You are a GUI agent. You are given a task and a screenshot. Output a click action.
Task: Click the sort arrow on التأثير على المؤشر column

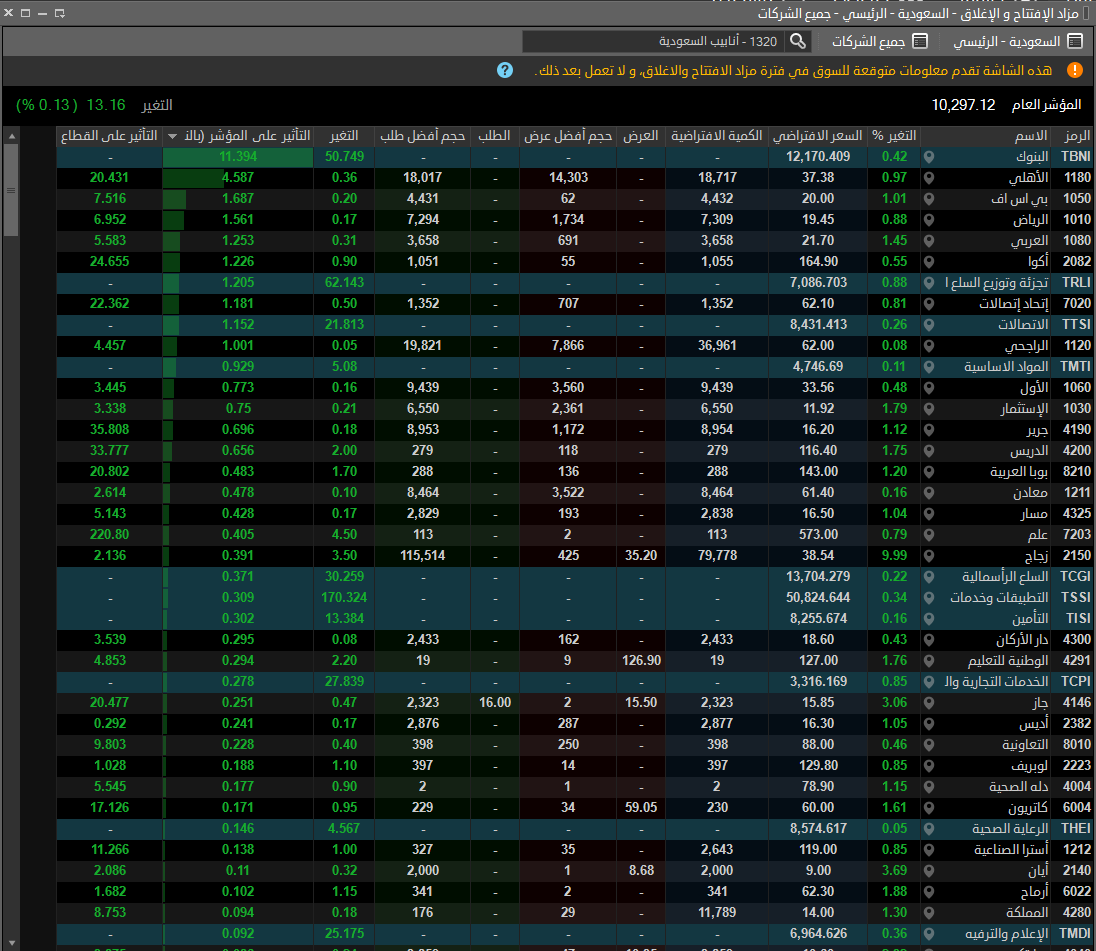pyautogui.click(x=172, y=136)
